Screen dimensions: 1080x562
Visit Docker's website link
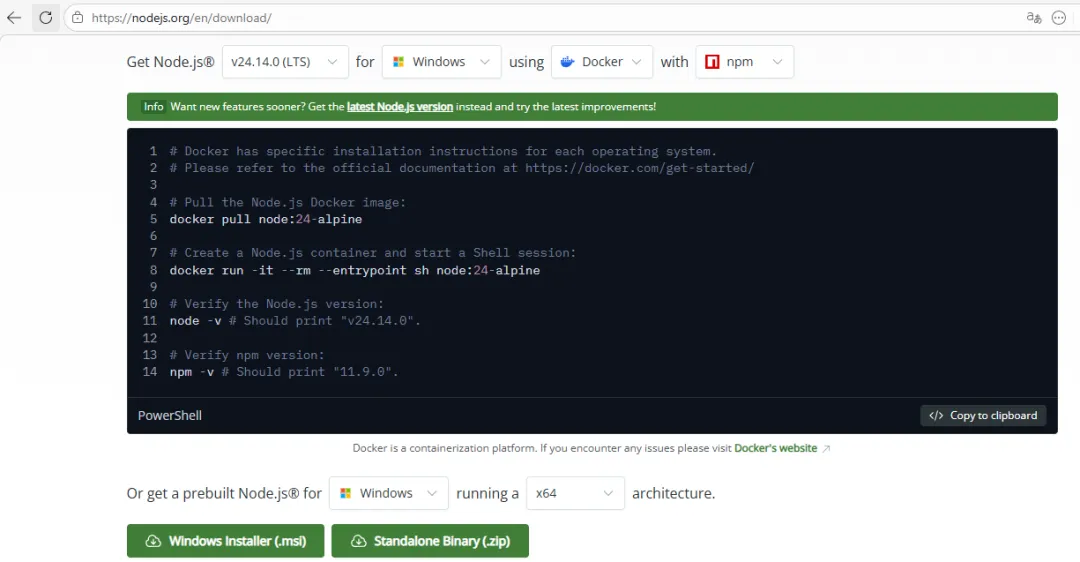(776, 448)
